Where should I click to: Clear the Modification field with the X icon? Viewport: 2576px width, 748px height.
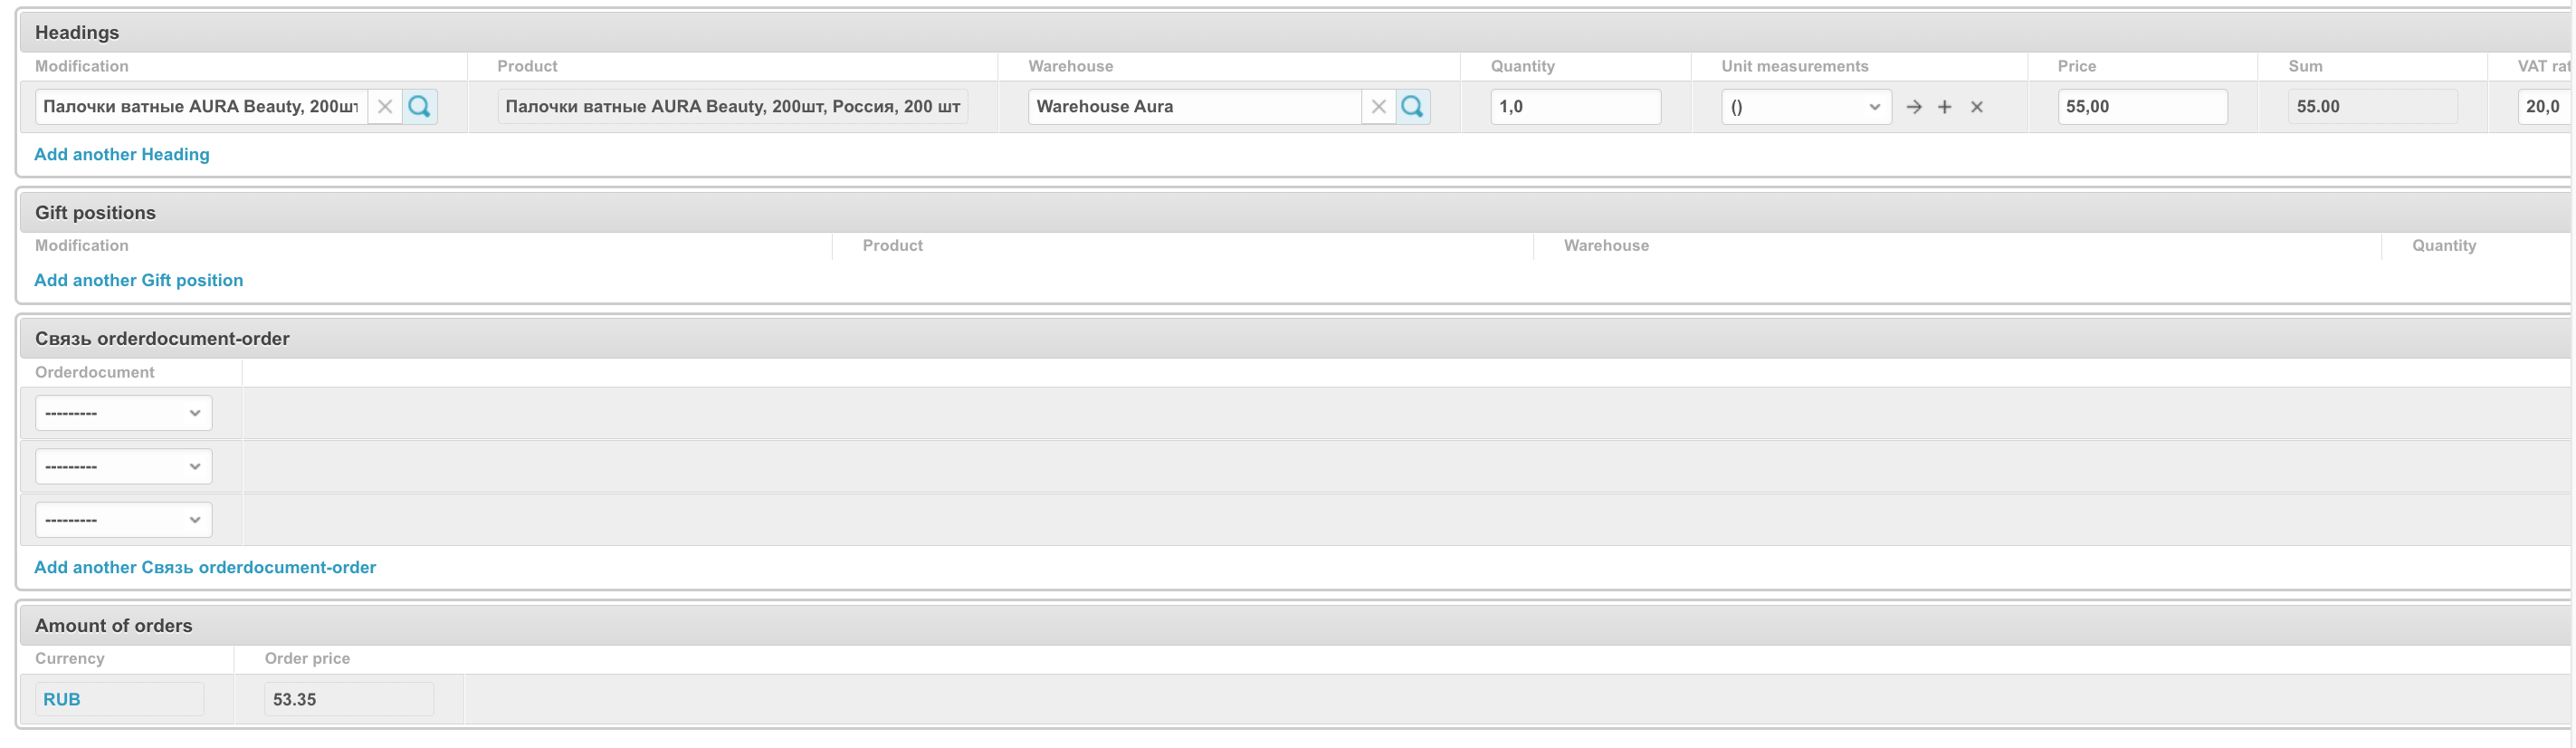[385, 107]
